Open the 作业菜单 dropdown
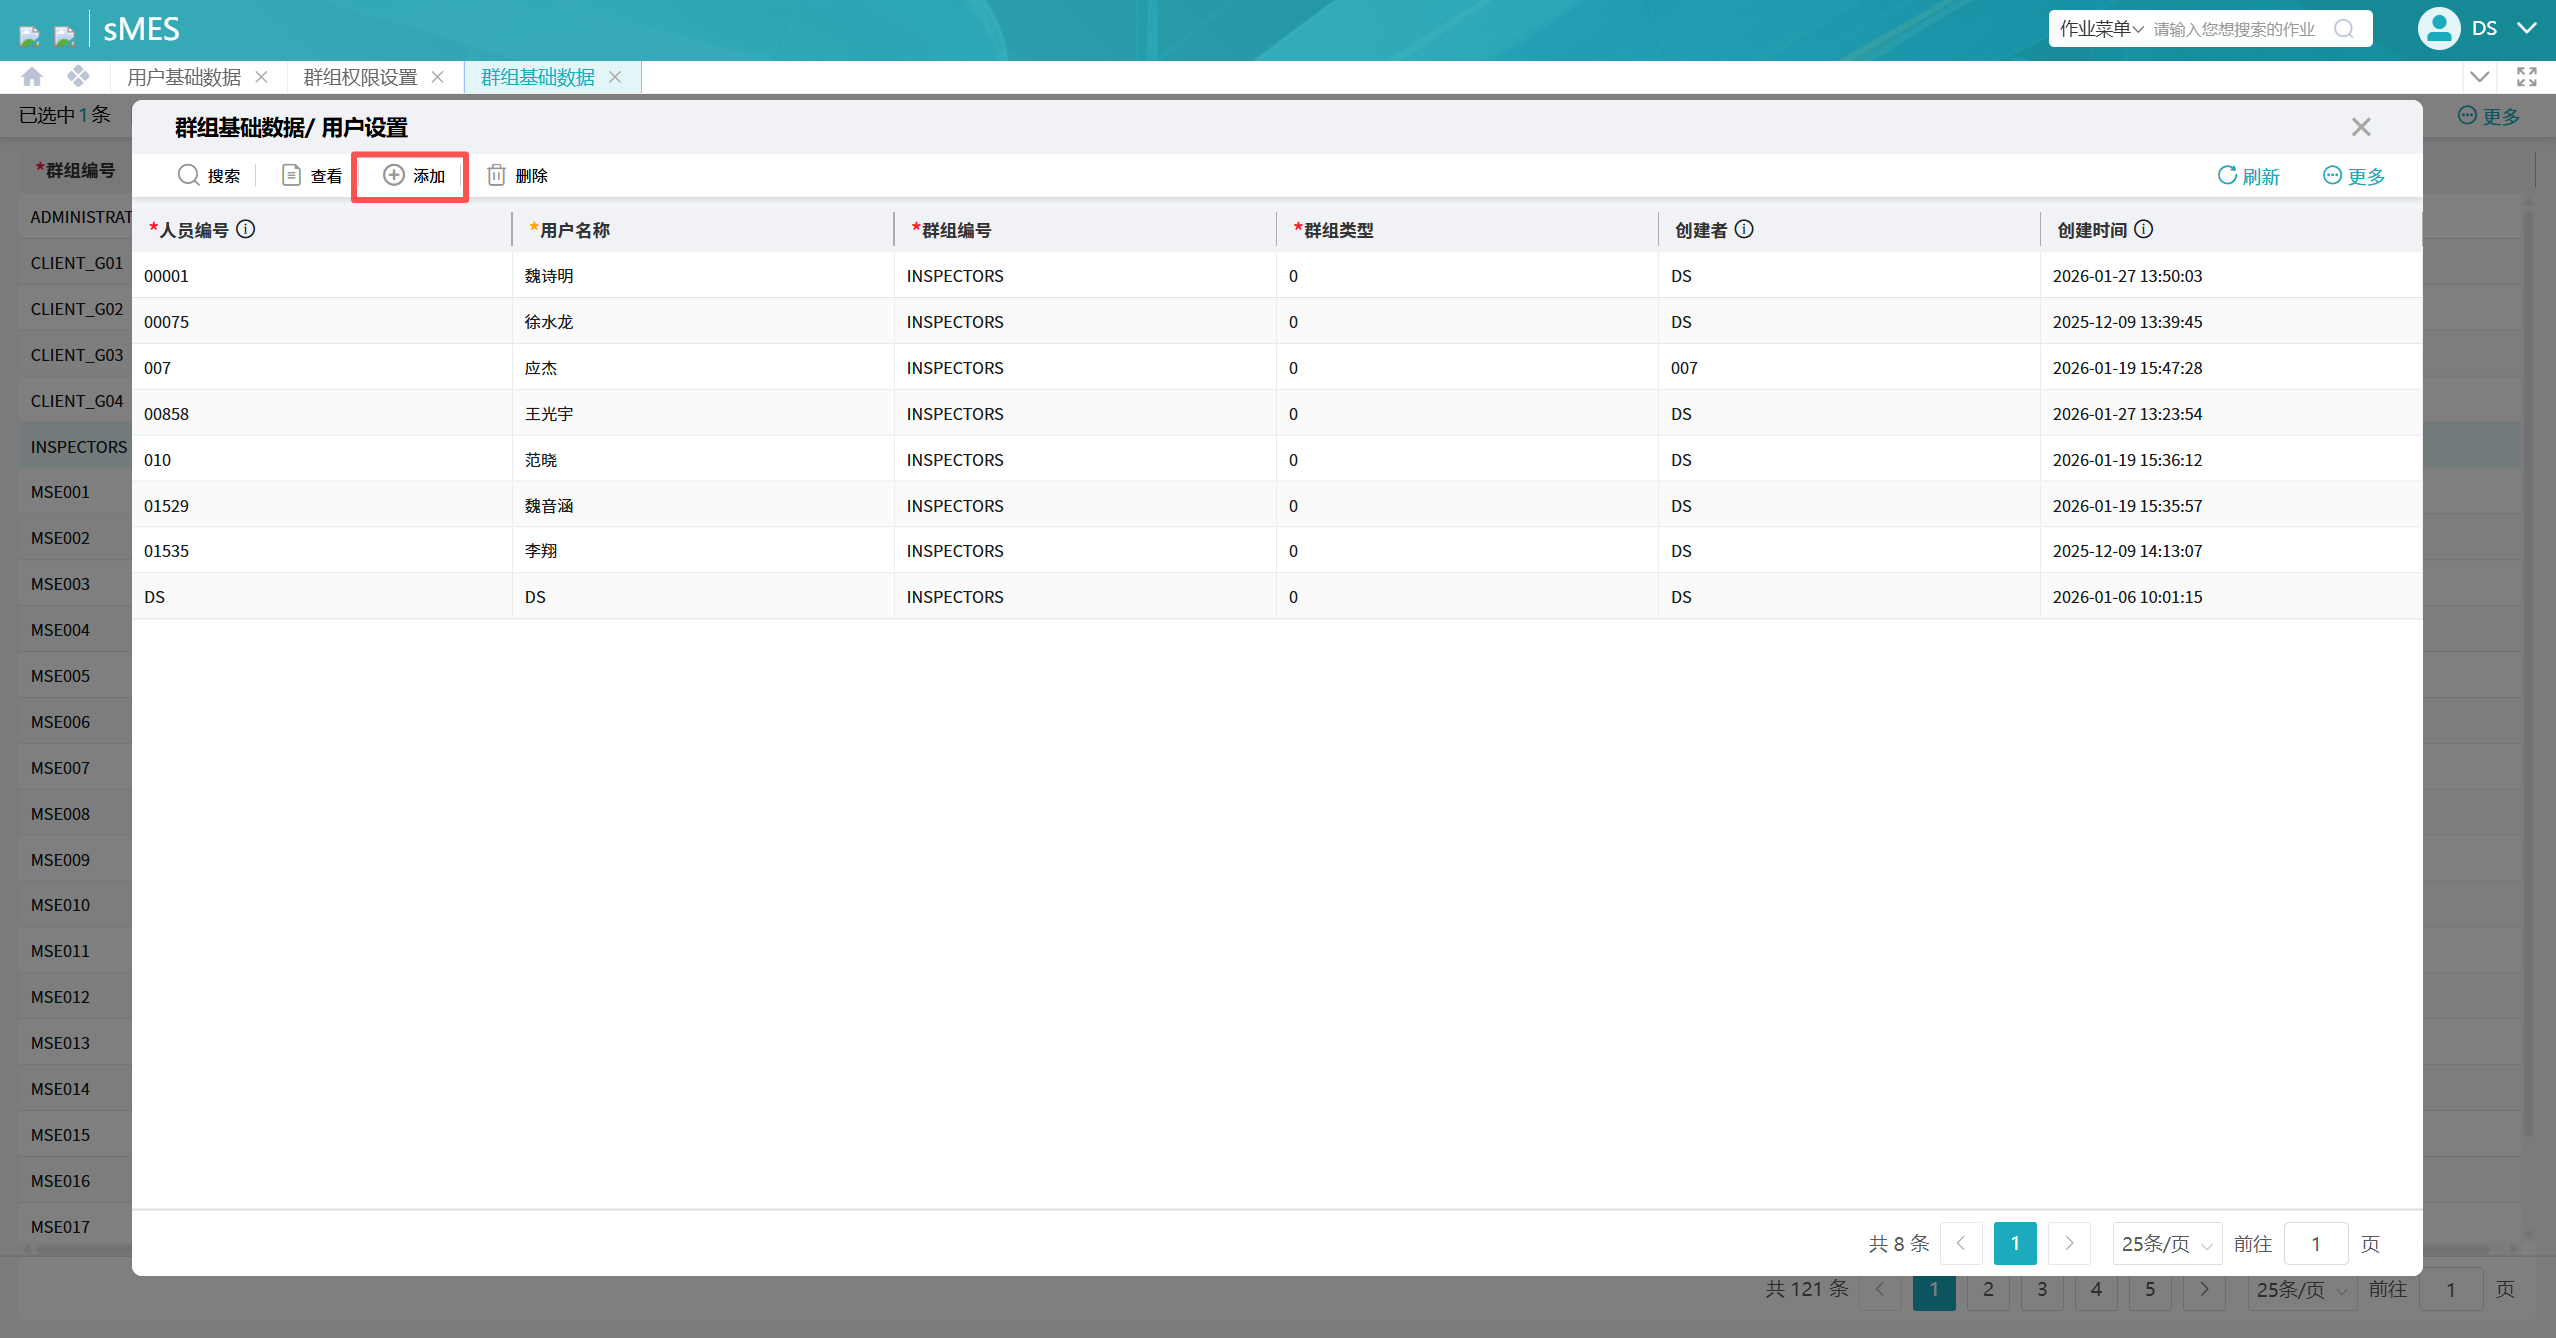The height and width of the screenshot is (1338, 2556). pyautogui.click(x=2101, y=29)
